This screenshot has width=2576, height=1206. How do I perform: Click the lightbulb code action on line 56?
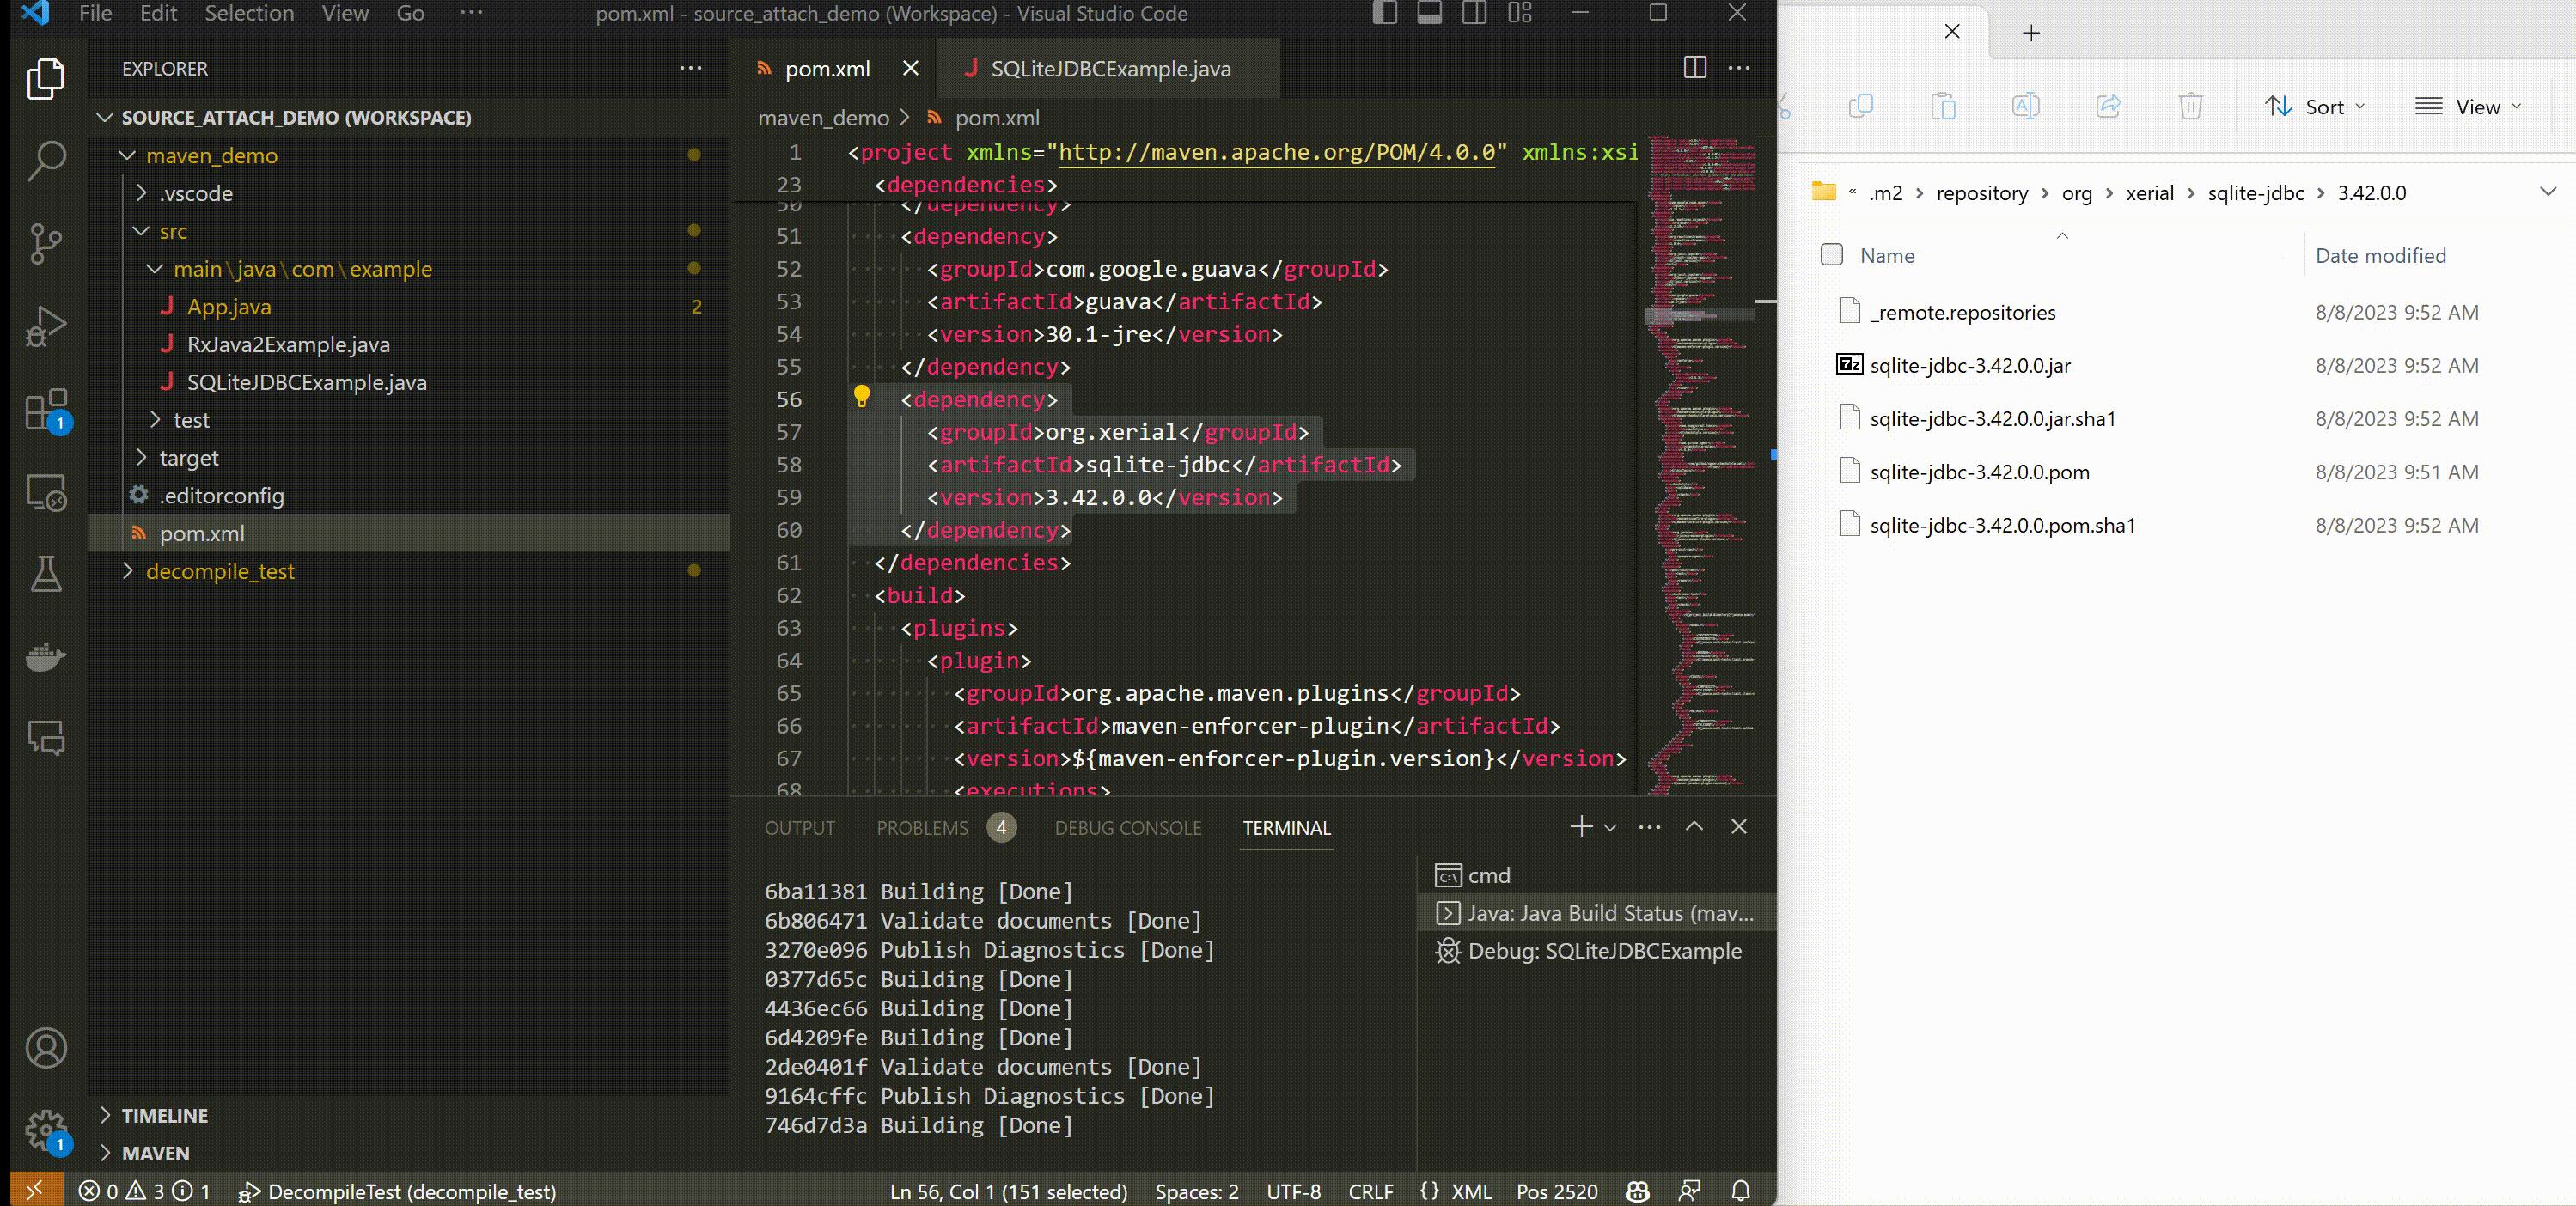(x=861, y=397)
